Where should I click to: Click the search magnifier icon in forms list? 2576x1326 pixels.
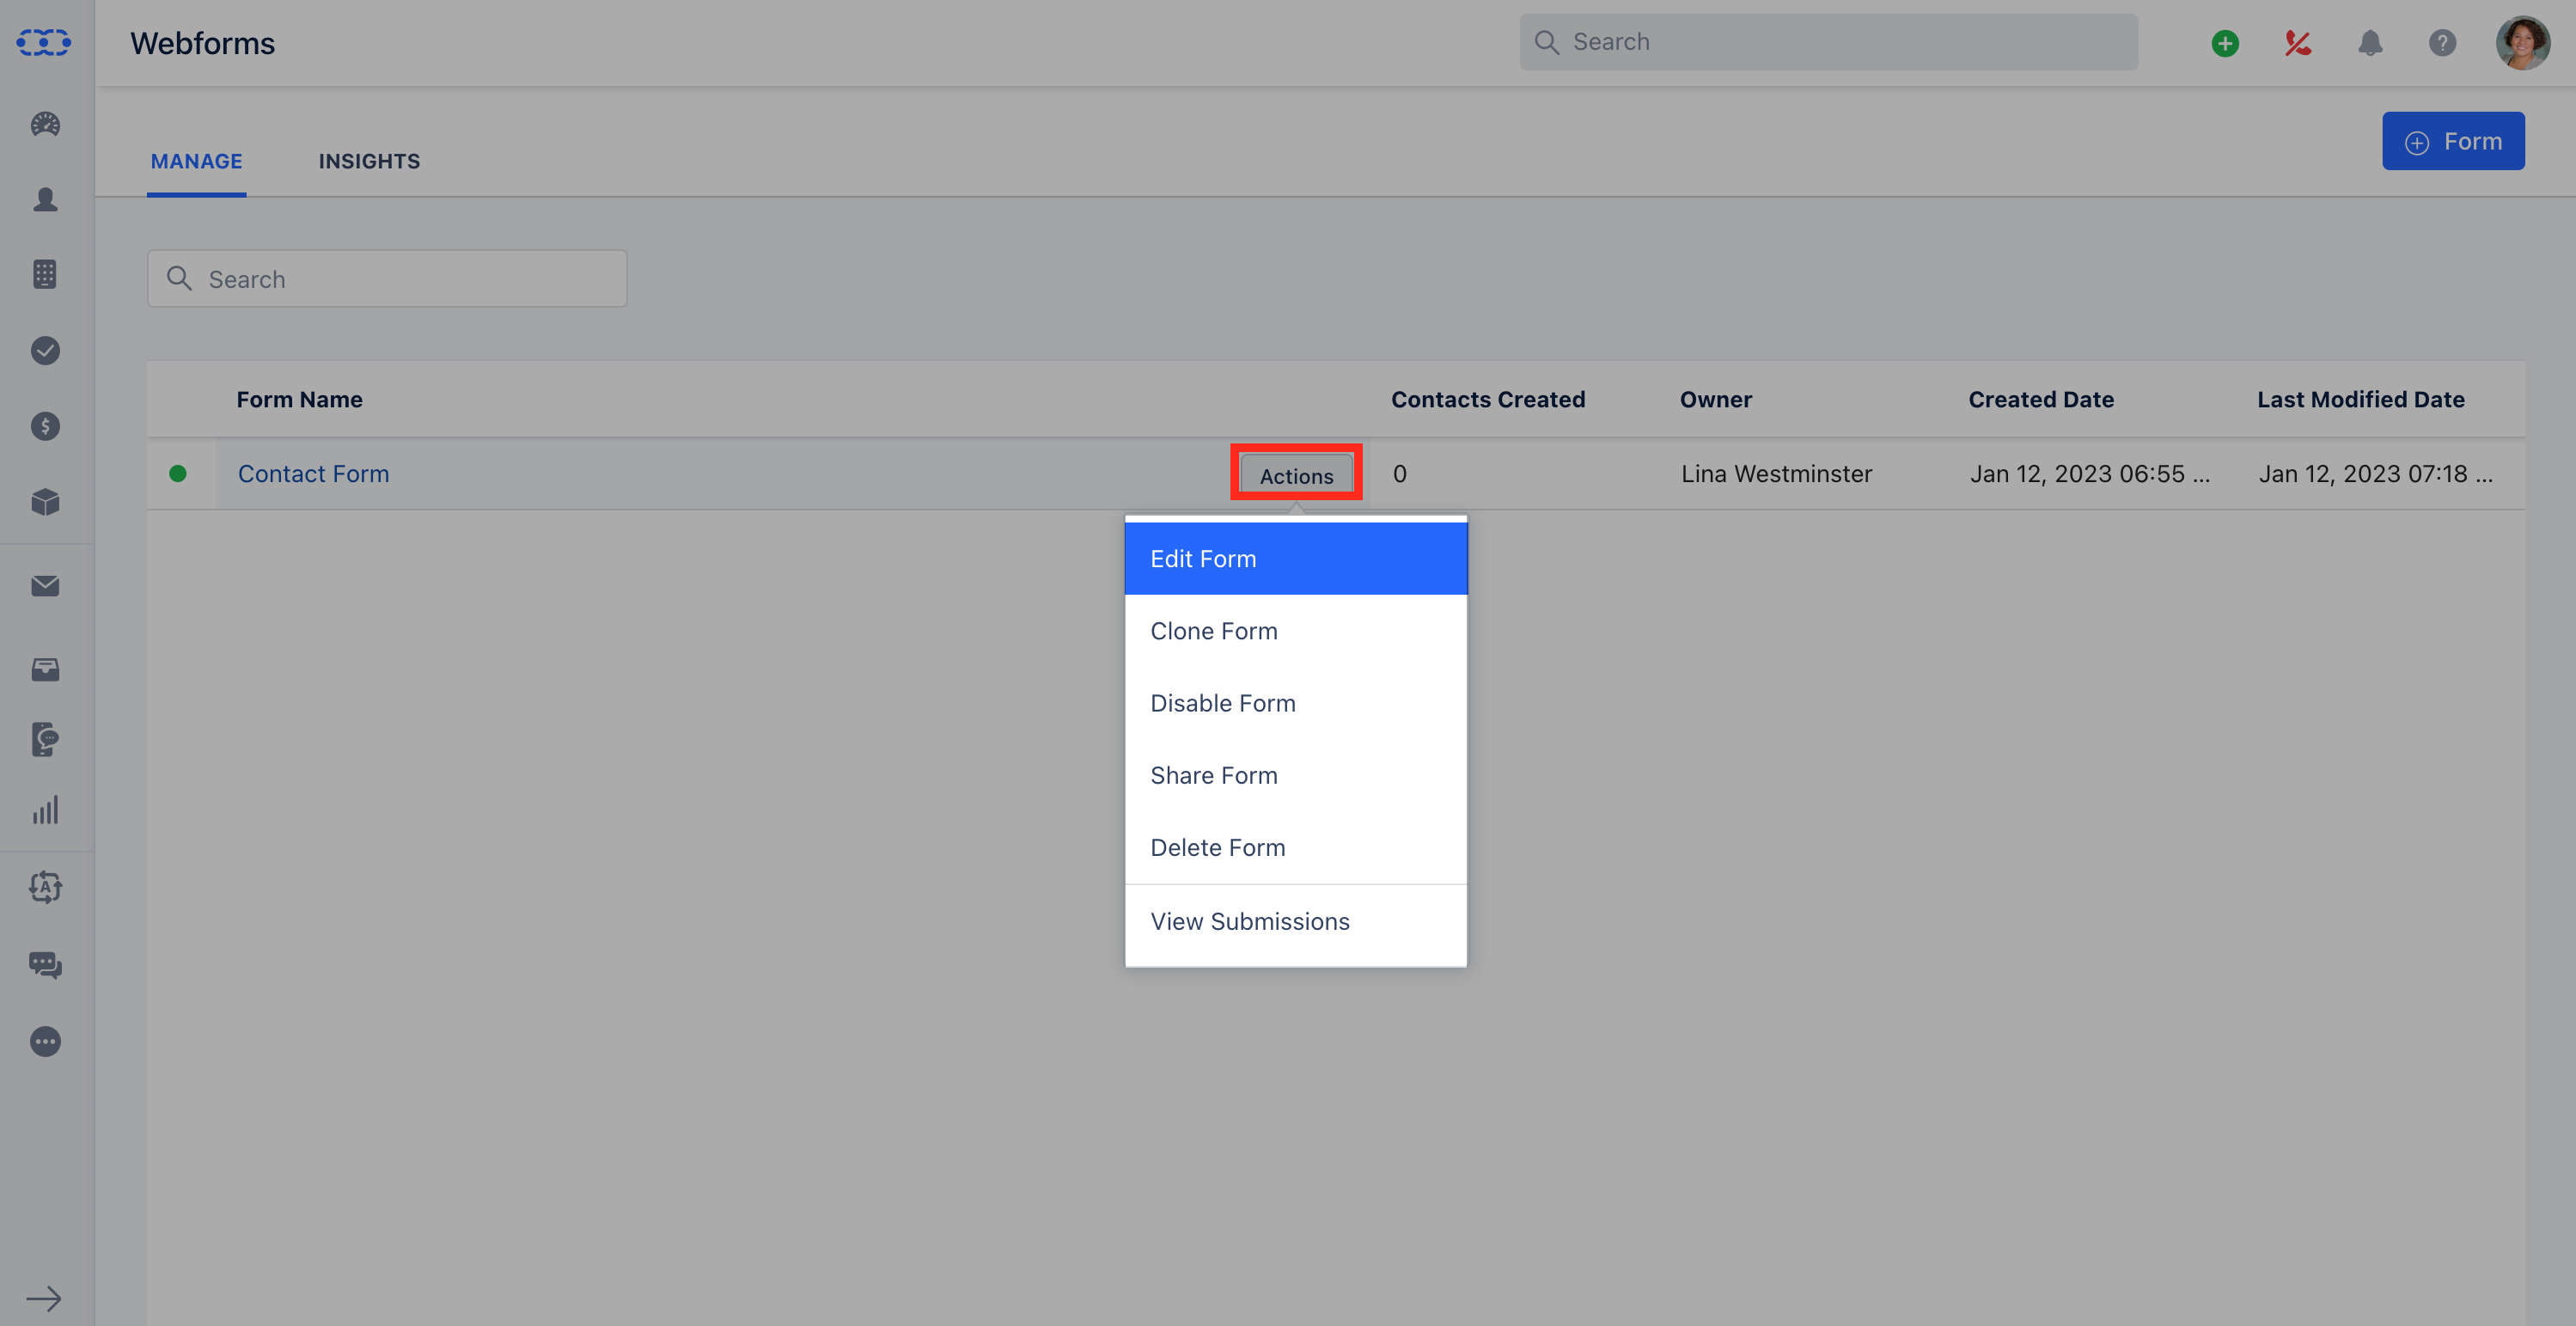pyautogui.click(x=179, y=278)
